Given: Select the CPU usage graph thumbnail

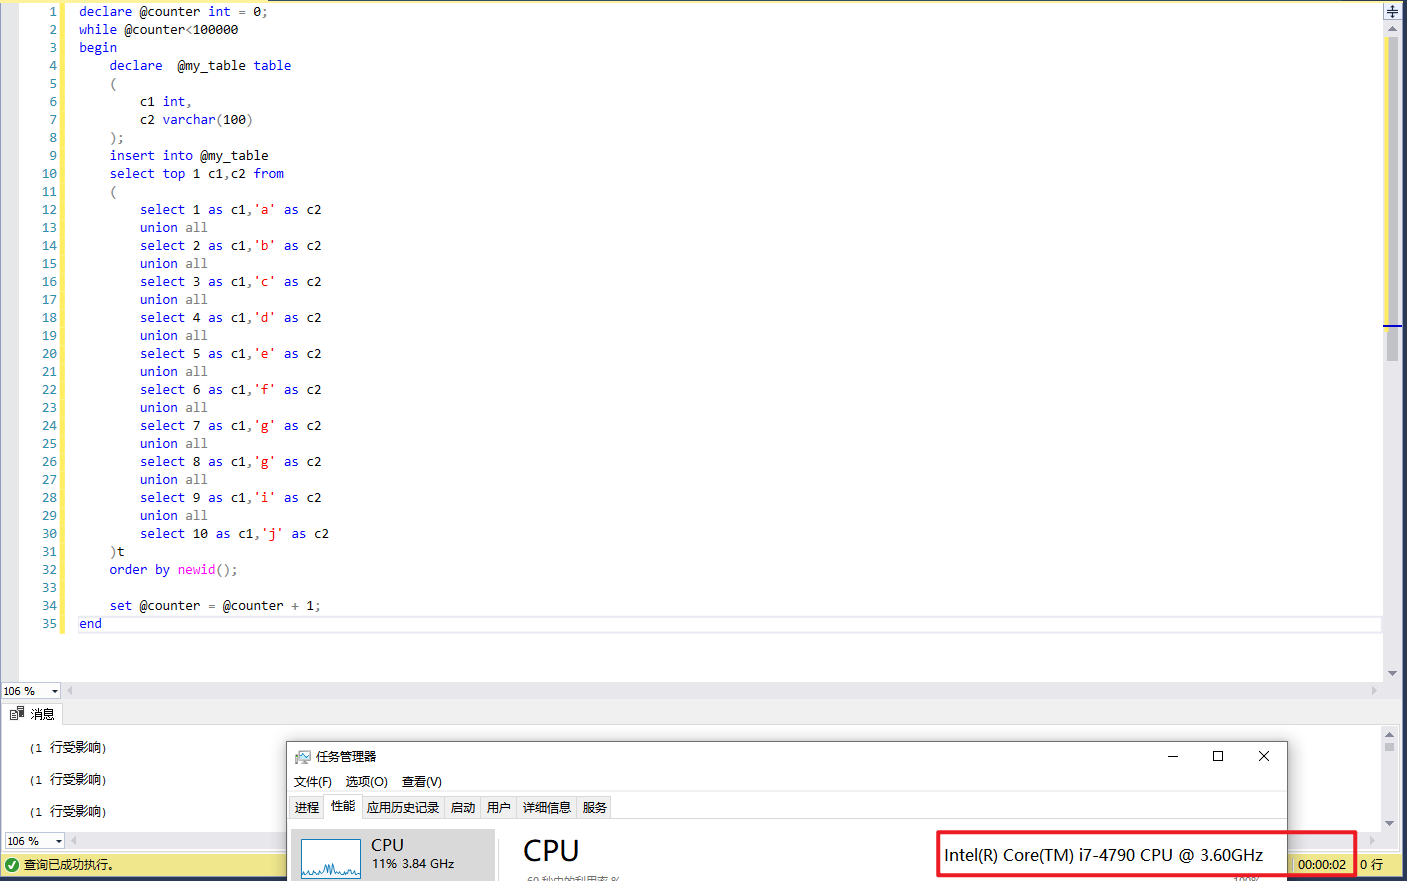Looking at the screenshot, I should (331, 859).
